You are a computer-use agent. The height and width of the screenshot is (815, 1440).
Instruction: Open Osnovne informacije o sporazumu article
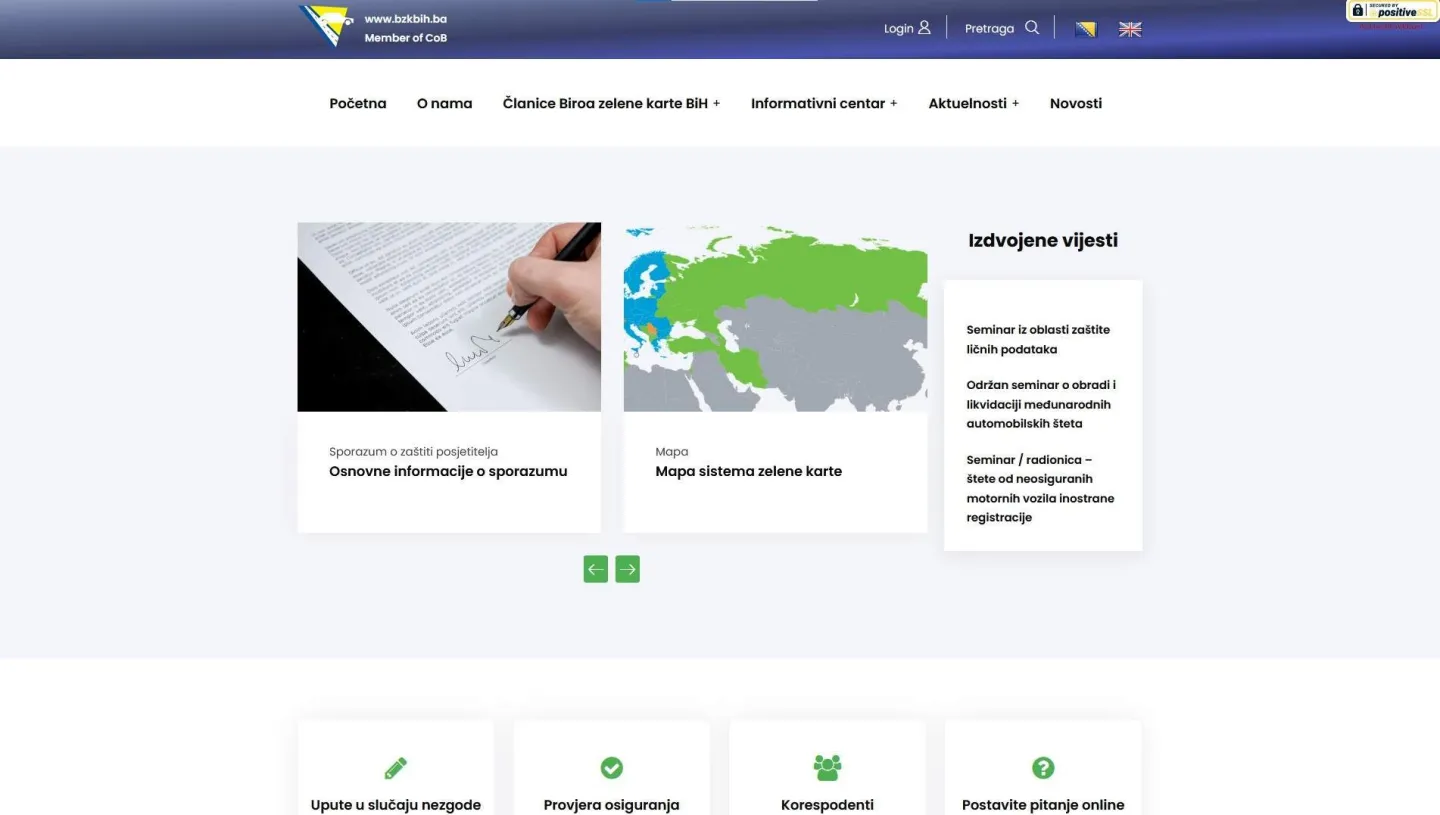point(448,471)
